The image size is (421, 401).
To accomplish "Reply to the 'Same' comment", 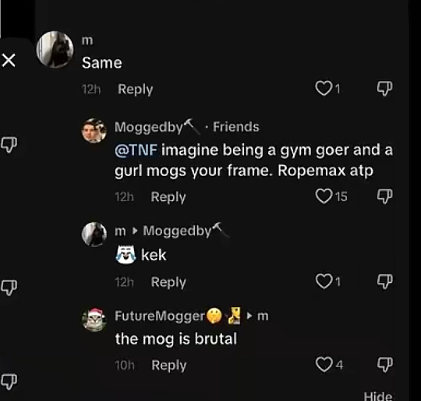I will (135, 90).
